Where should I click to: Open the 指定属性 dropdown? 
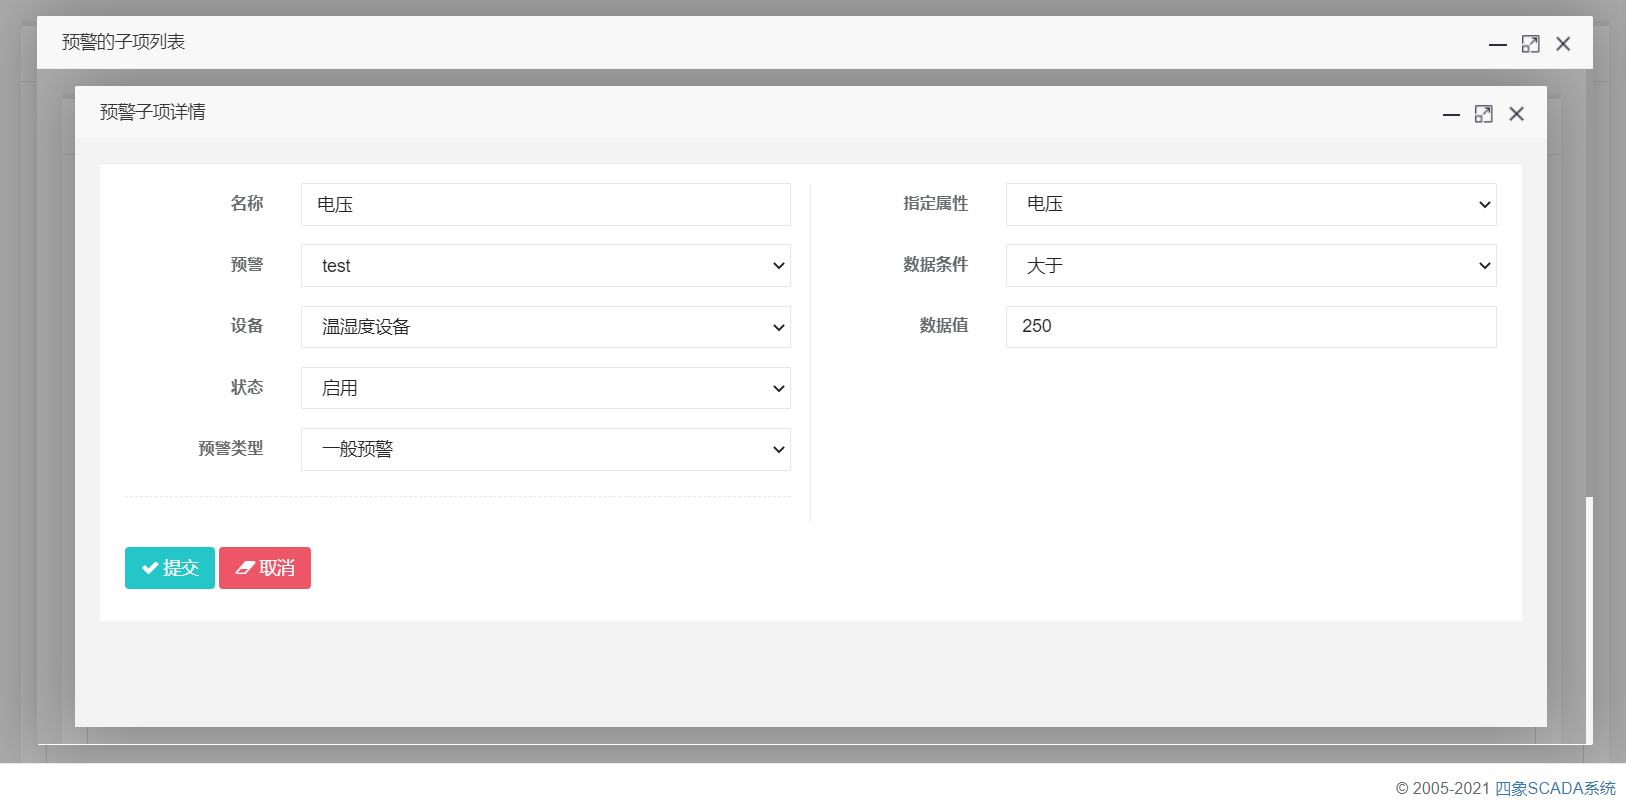point(1250,205)
